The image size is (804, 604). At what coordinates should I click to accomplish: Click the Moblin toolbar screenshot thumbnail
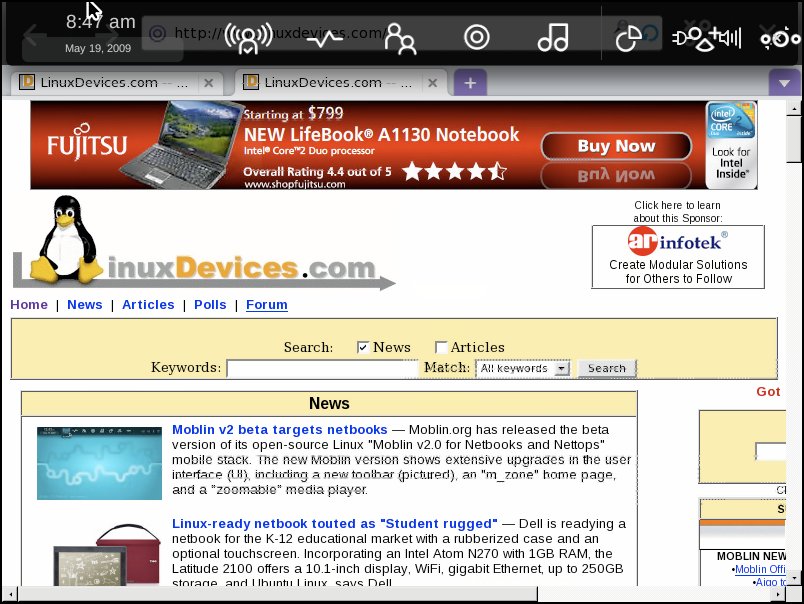[x=99, y=463]
